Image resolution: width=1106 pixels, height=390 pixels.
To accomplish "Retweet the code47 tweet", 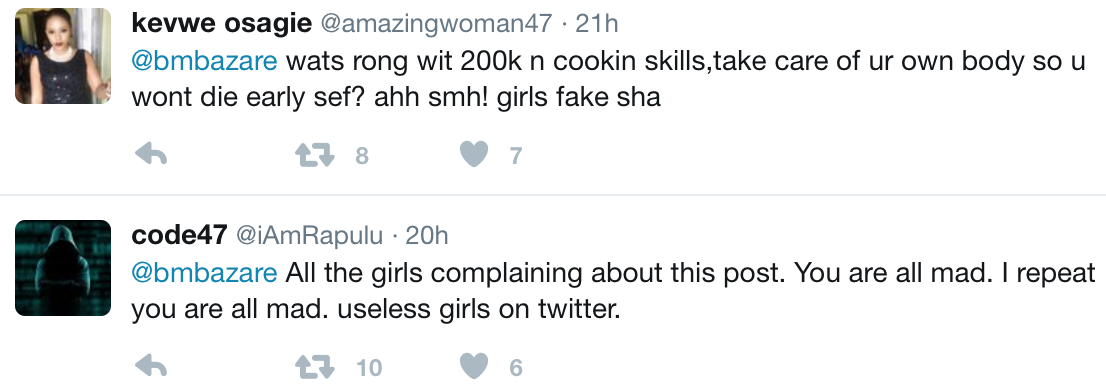I will (x=314, y=367).
